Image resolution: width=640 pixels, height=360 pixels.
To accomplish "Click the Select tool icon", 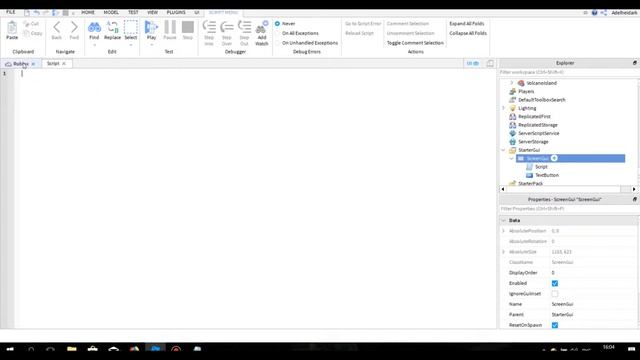I will 131,27.
